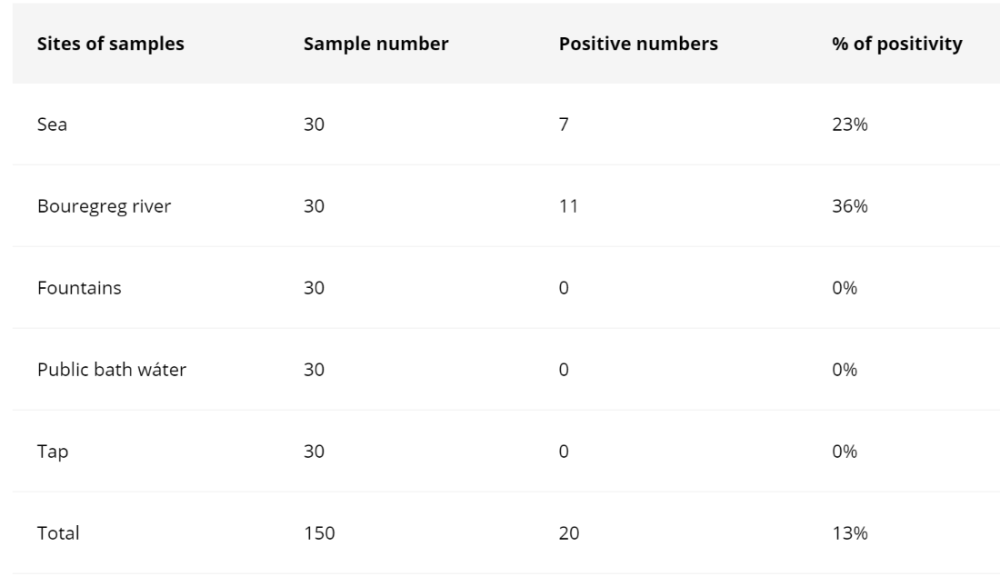The height and width of the screenshot is (586, 1000).
Task: Click the "Sample number" column header
Action: tap(375, 45)
